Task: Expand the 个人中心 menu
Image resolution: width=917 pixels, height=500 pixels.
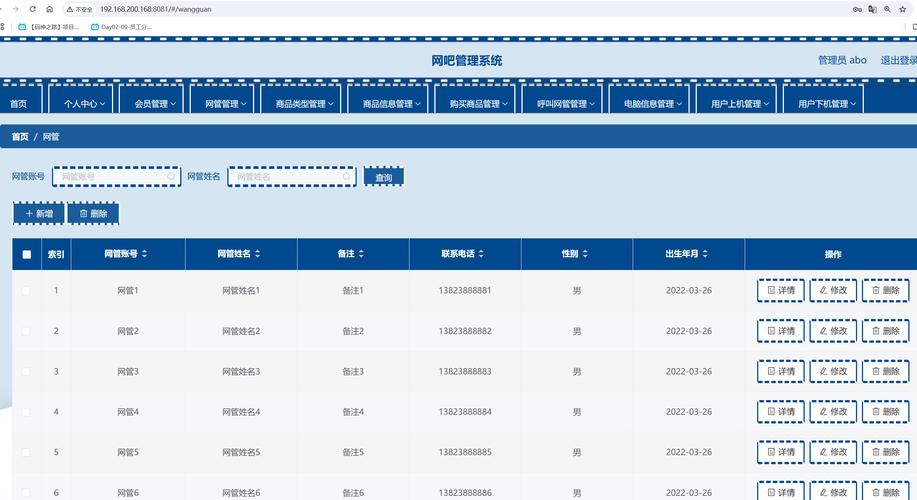Action: click(x=81, y=101)
